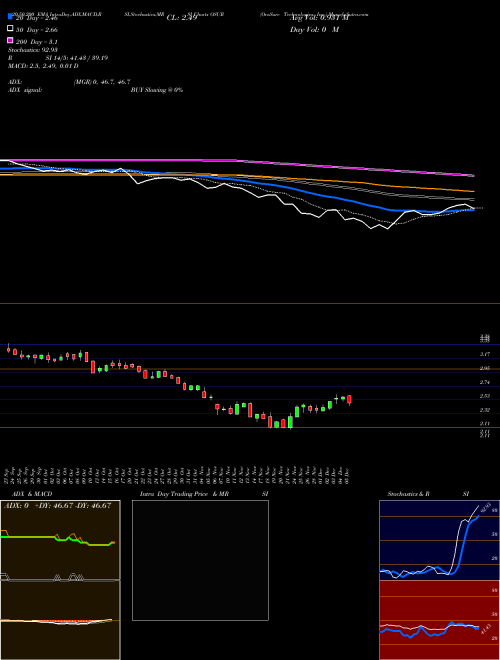Click the 'MACD: 2.5, 2.49, 0.01 D' line

click(x=43, y=66)
